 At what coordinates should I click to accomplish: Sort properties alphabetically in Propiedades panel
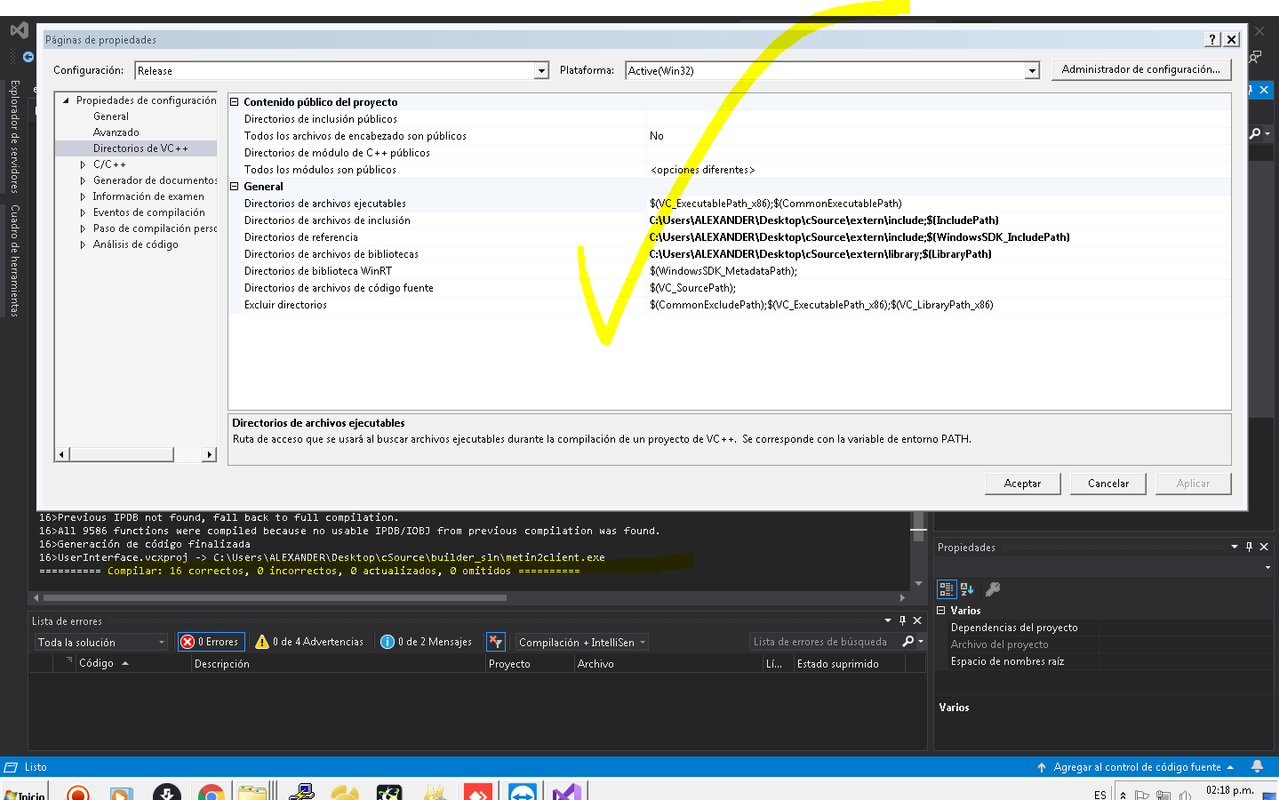(x=967, y=589)
